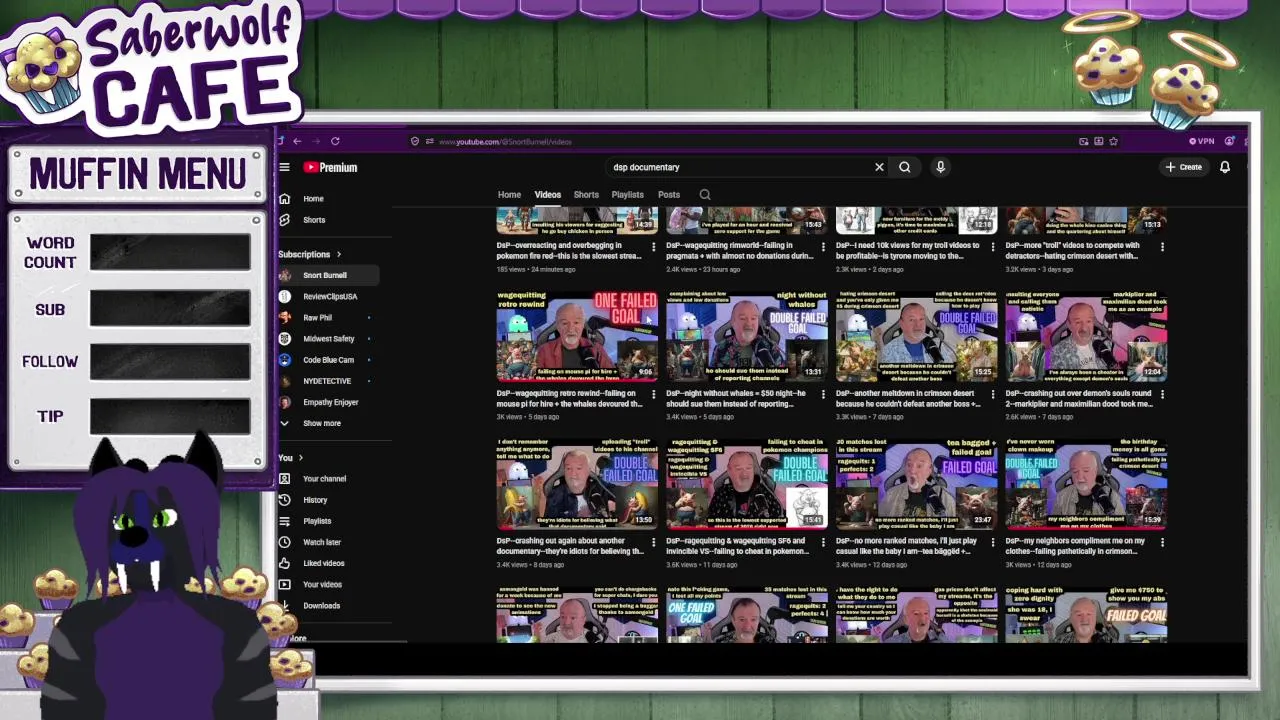Open the YouTube hamburger guide menu

(x=284, y=167)
